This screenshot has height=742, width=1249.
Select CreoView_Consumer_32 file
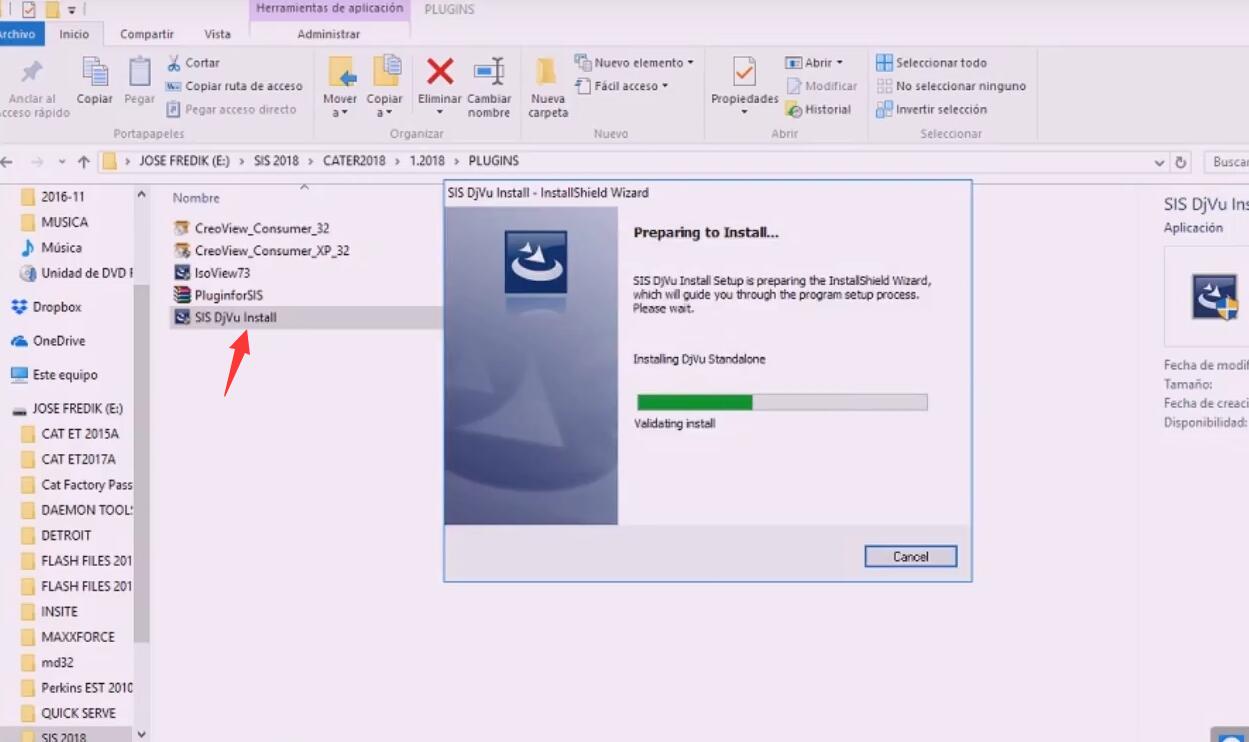point(262,228)
